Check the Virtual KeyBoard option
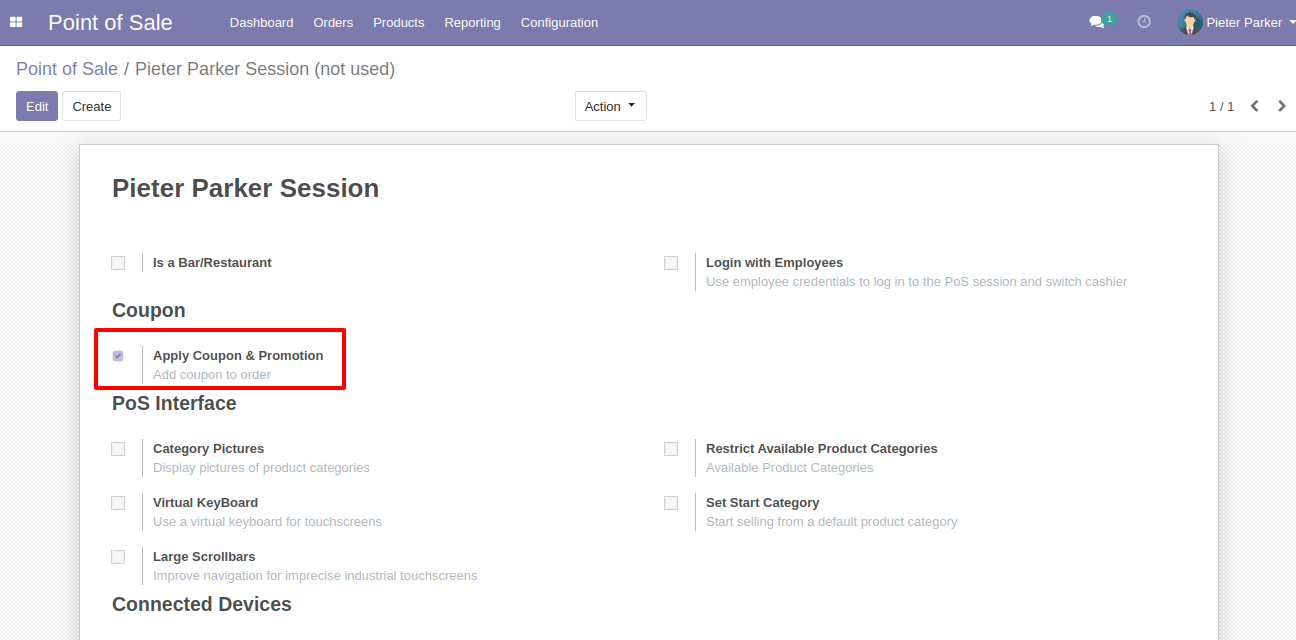Image resolution: width=1296 pixels, height=640 pixels. (x=118, y=503)
